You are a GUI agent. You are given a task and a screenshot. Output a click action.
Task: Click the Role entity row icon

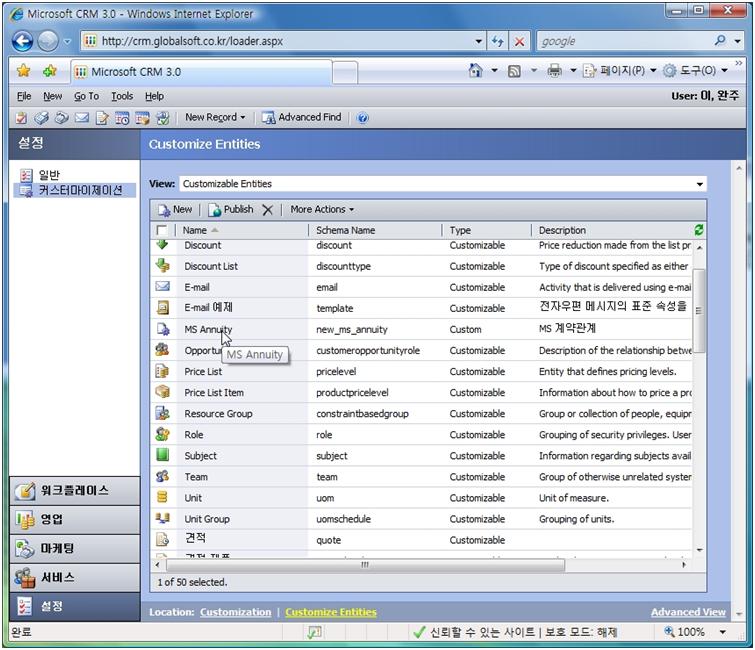(163, 435)
